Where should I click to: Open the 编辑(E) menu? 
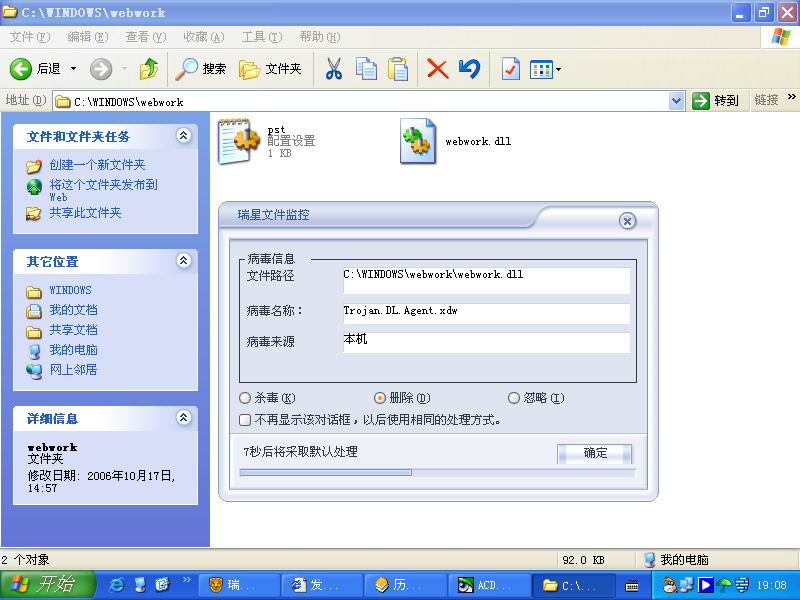point(88,37)
